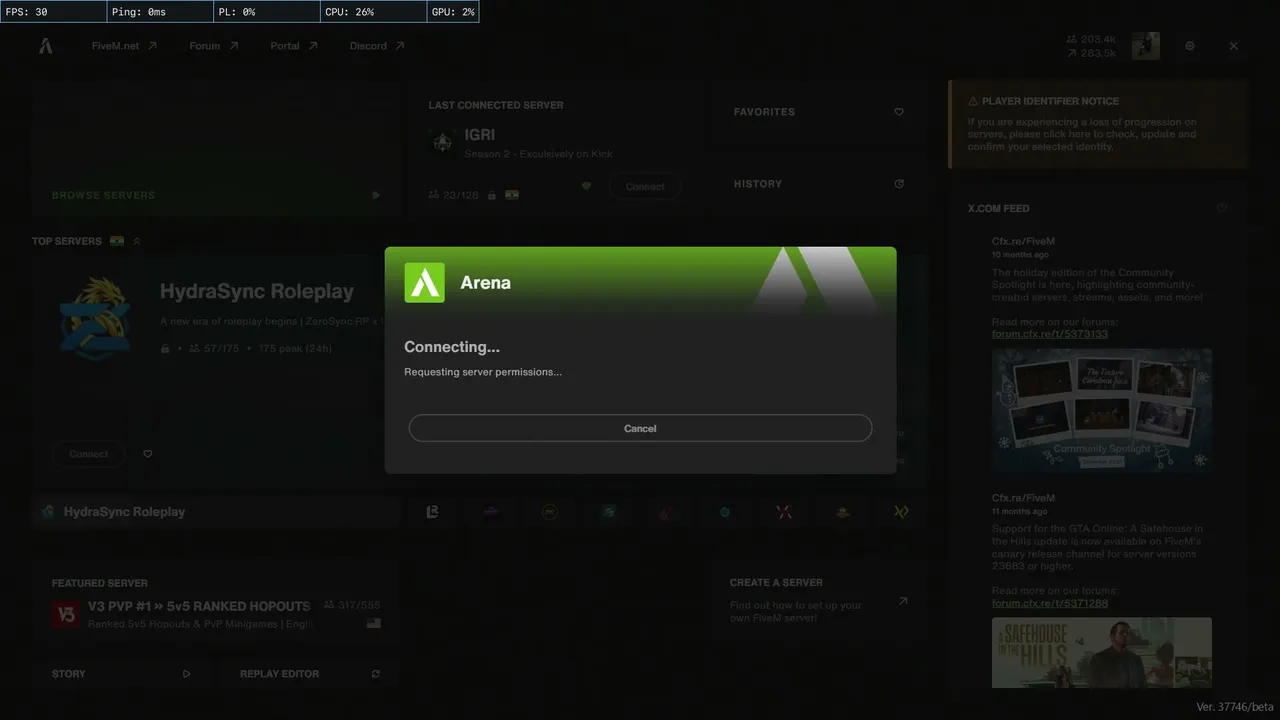Open the History list
1280x720 pixels.
coord(818,184)
